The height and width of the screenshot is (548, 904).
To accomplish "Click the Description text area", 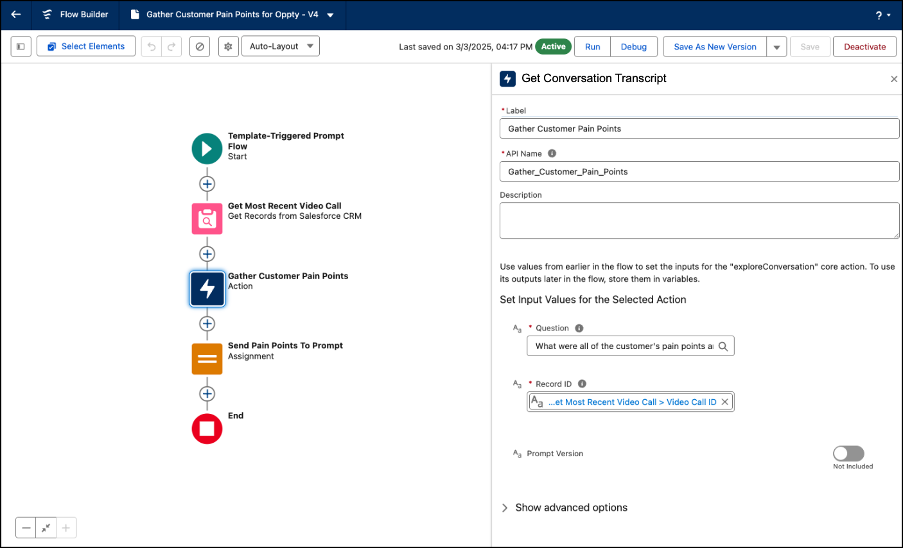I will (699, 220).
